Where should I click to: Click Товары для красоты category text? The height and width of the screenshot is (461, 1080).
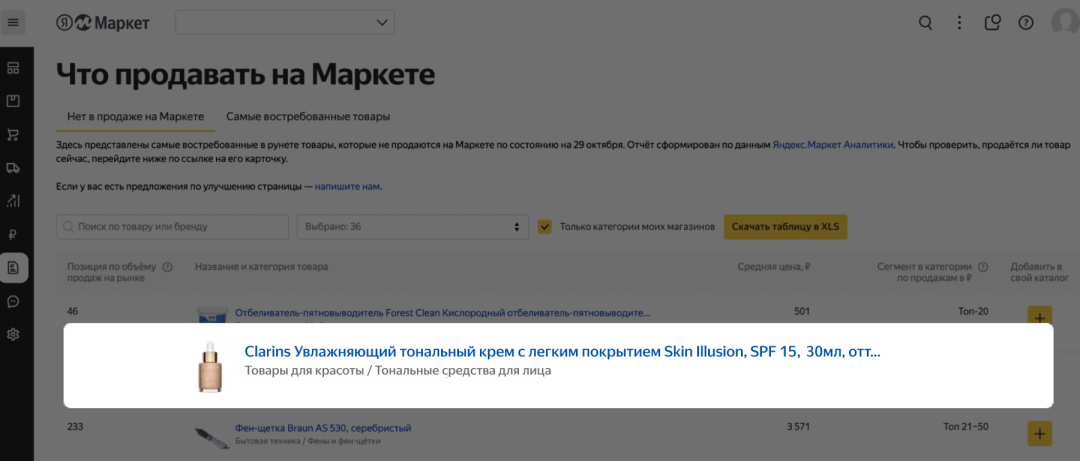(x=398, y=371)
